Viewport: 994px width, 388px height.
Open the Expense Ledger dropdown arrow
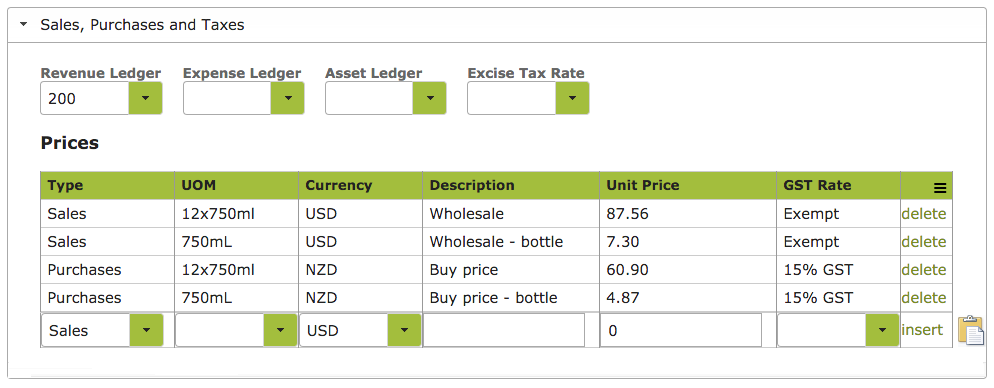click(x=287, y=98)
